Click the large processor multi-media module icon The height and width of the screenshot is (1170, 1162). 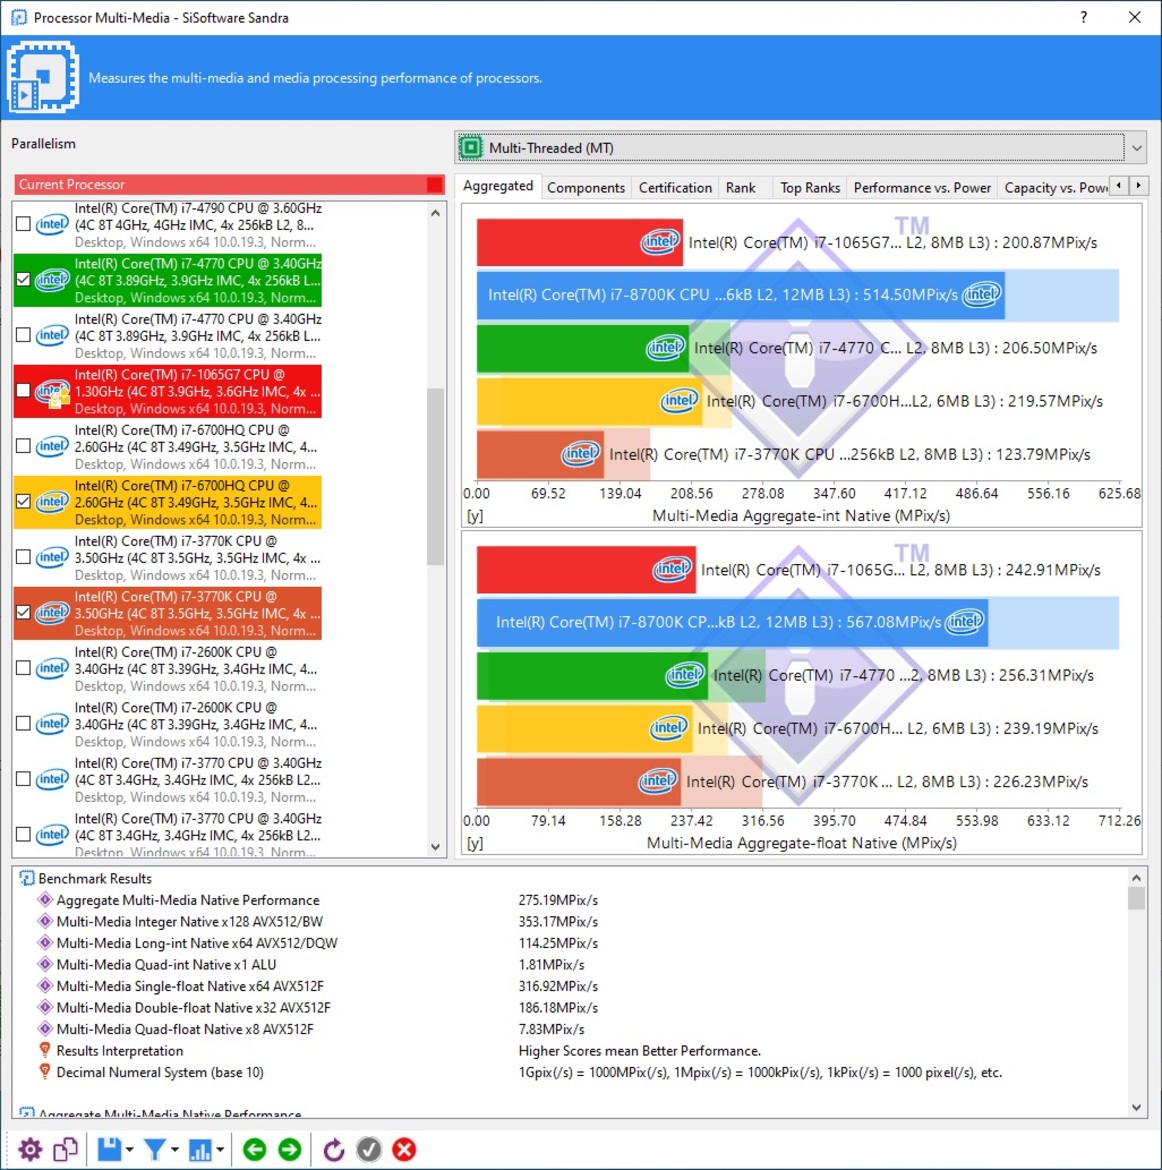click(43, 77)
